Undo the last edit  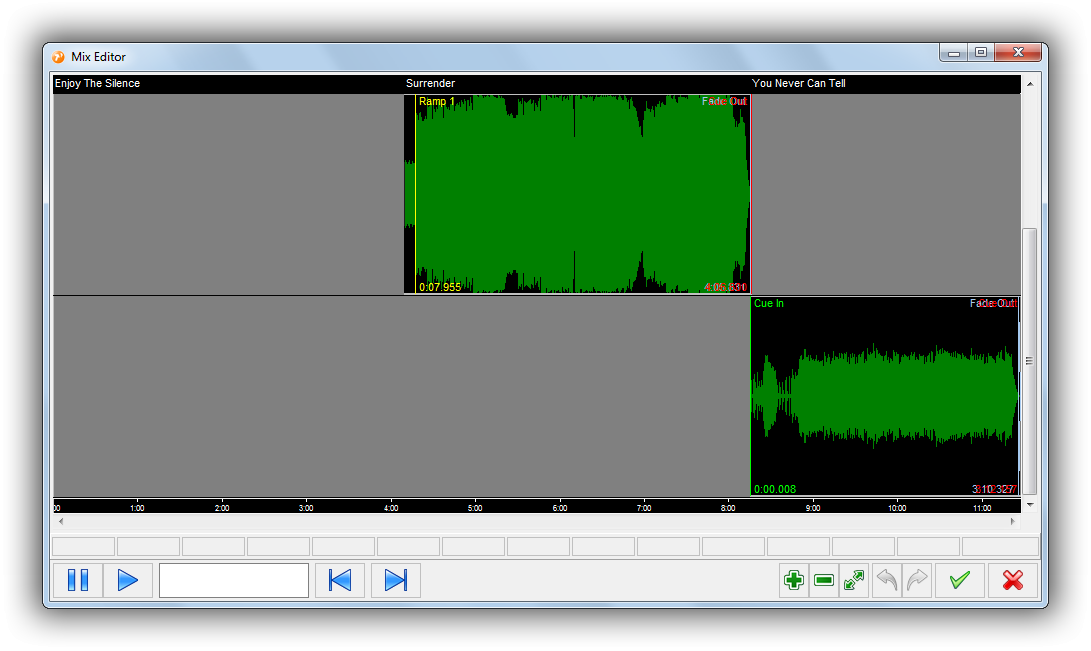[x=886, y=580]
